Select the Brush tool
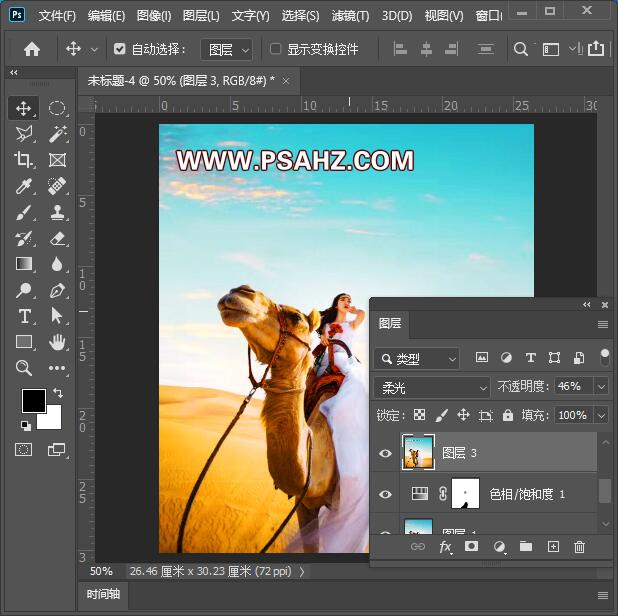 24,212
